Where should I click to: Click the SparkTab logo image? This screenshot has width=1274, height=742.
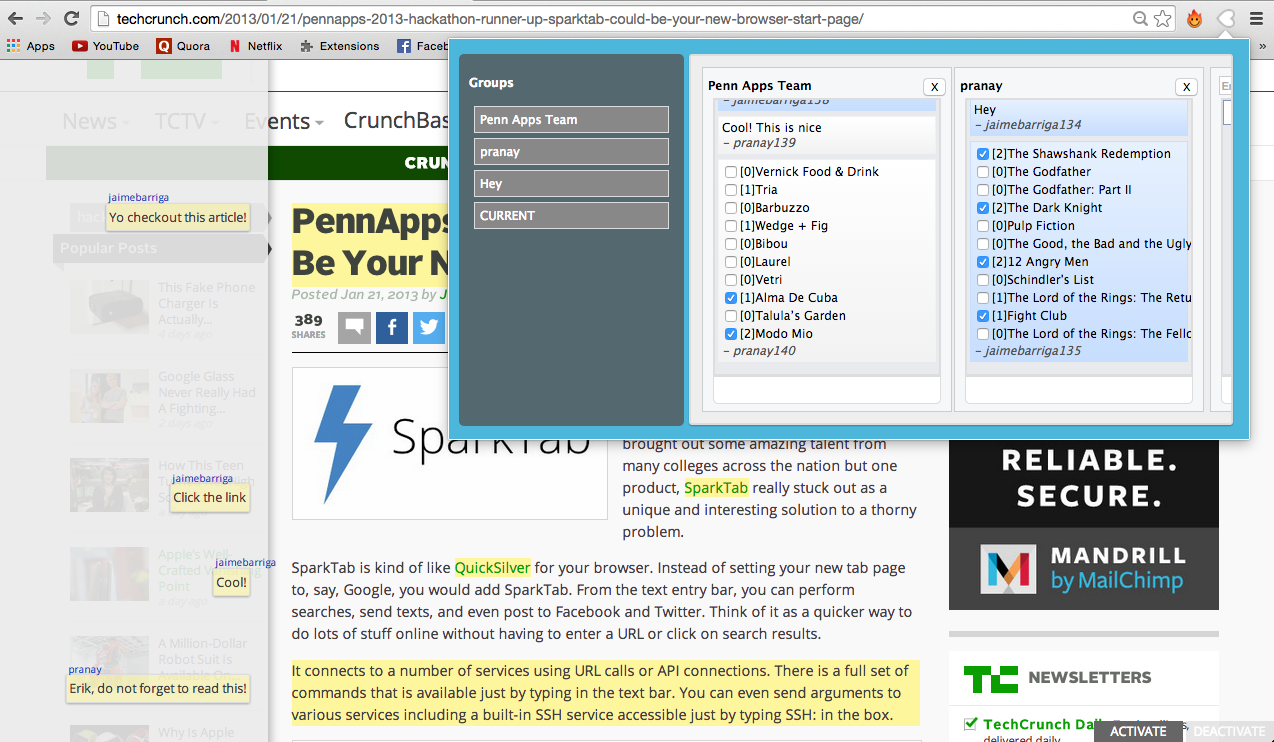click(x=450, y=443)
